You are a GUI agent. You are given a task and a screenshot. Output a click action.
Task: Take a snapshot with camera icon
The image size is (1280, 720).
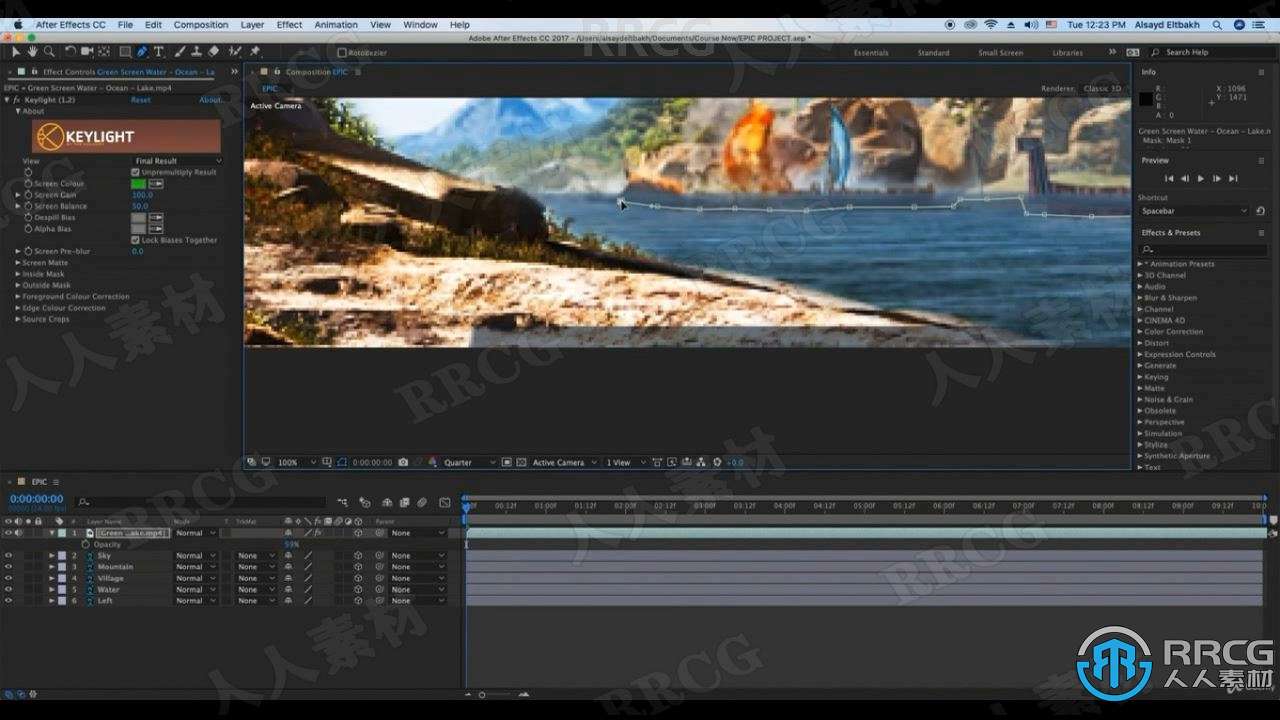coord(403,462)
